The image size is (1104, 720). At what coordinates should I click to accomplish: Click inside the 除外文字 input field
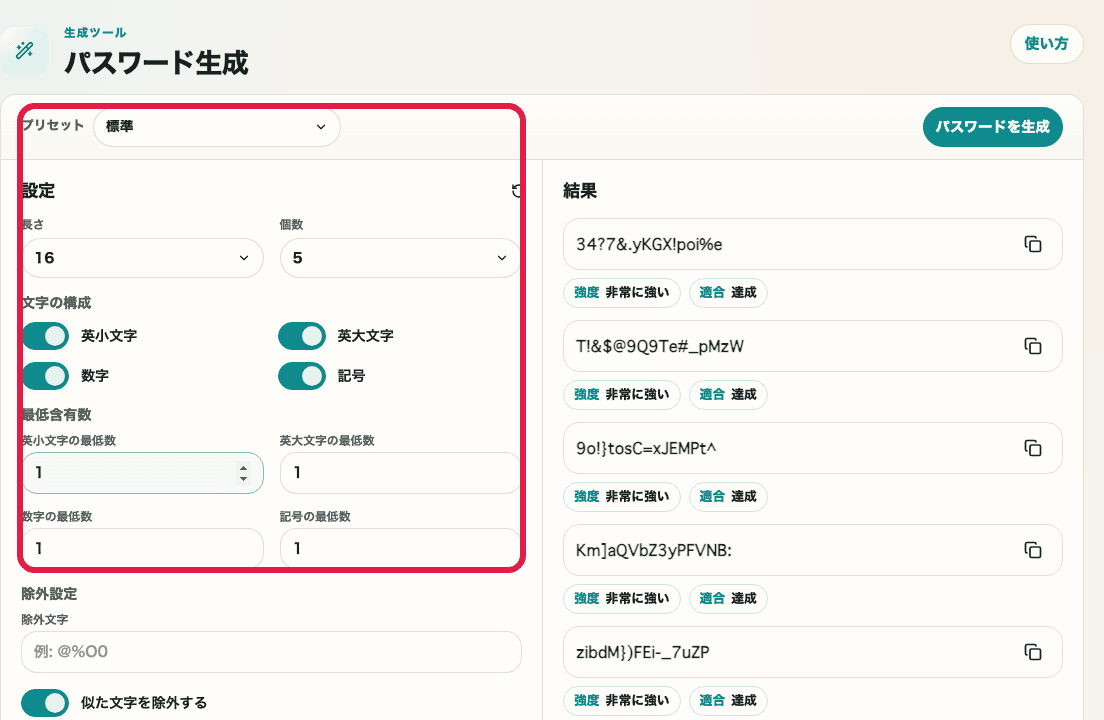pyautogui.click(x=270, y=652)
